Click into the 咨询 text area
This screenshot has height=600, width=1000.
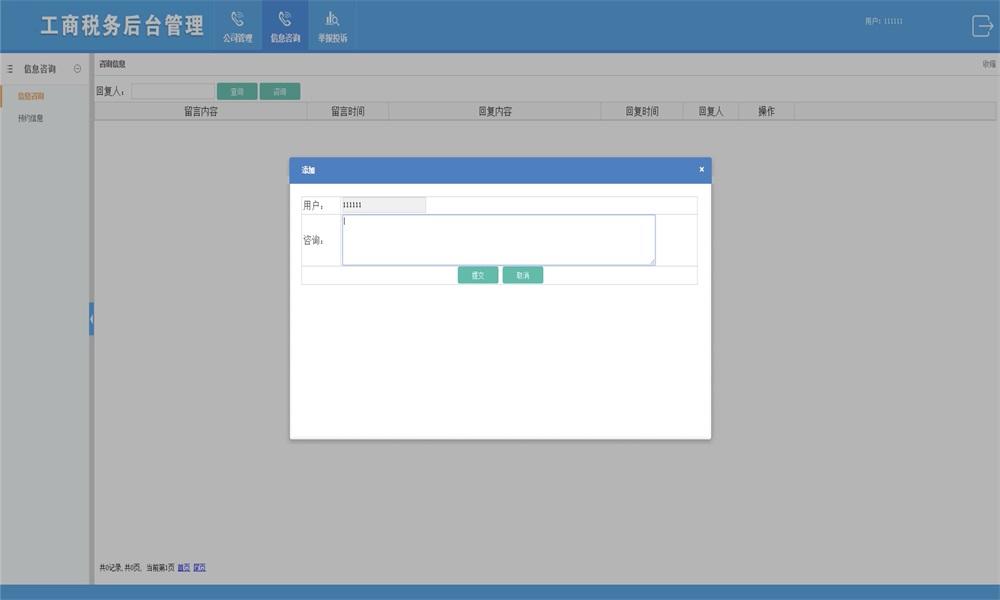click(x=498, y=240)
